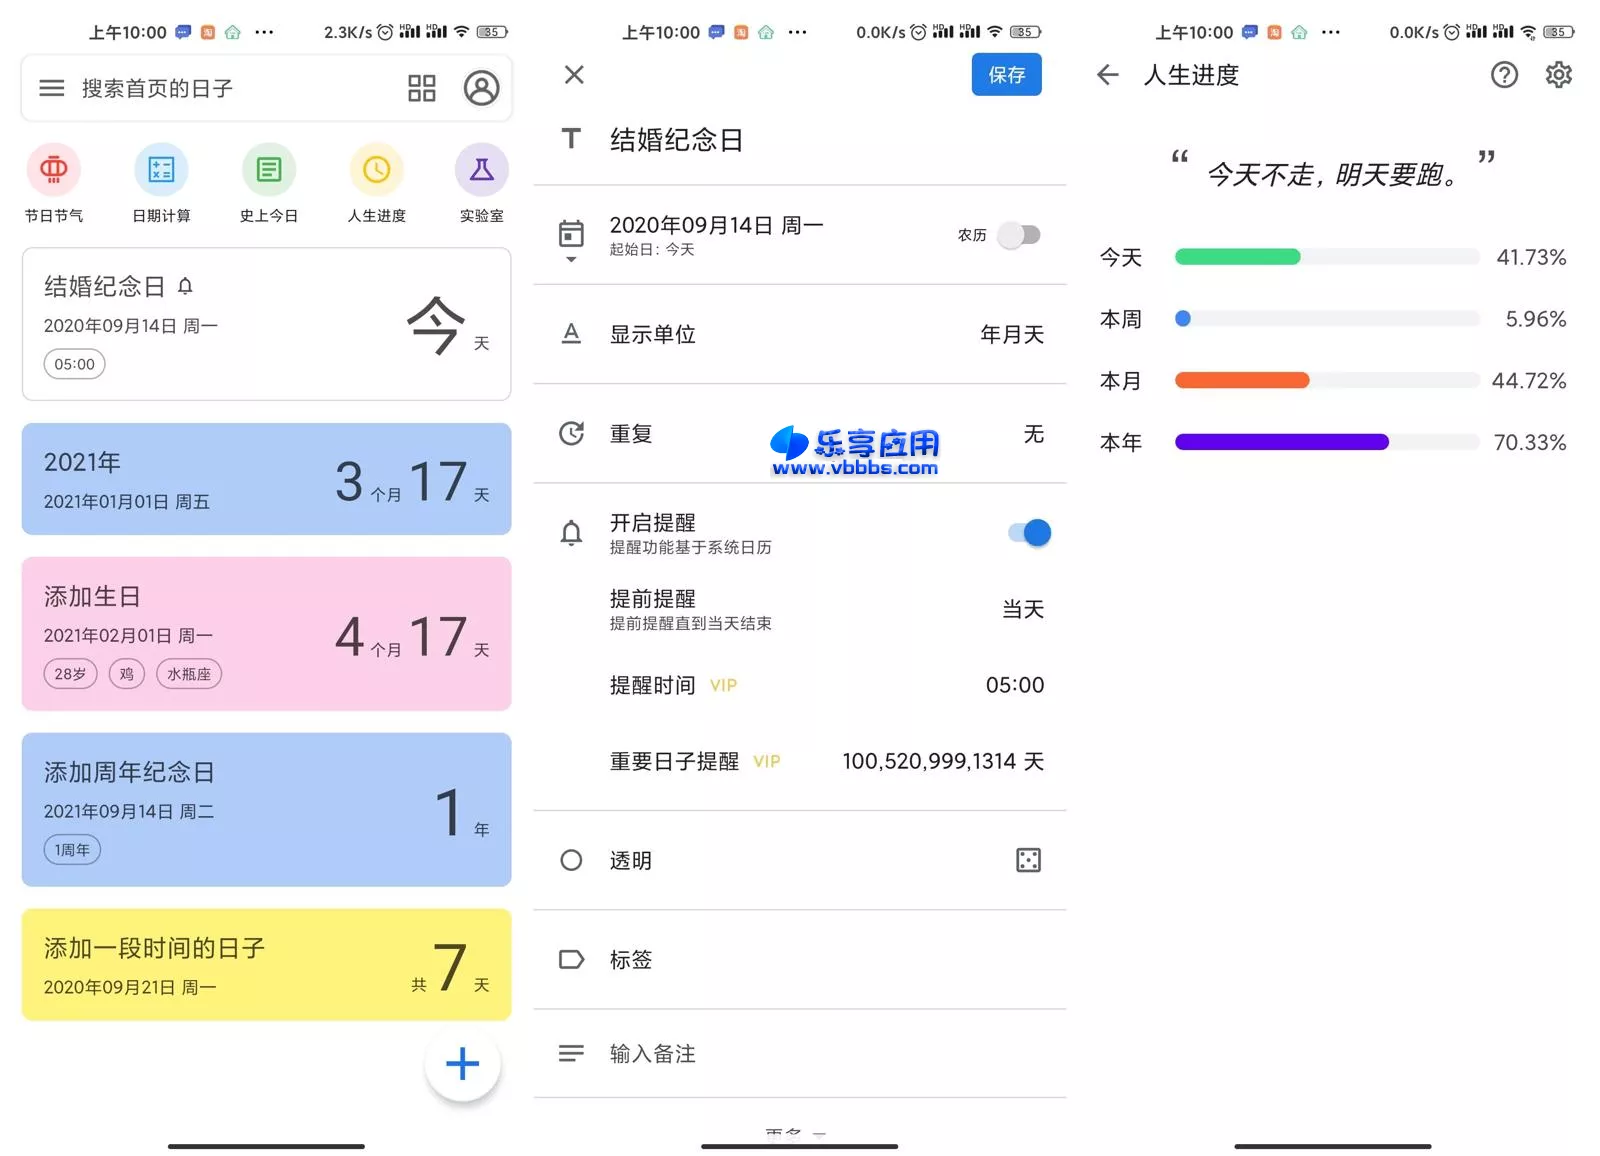Tap the bell icon on 结婚纪念日 card
1600x1156 pixels.
pos(185,286)
